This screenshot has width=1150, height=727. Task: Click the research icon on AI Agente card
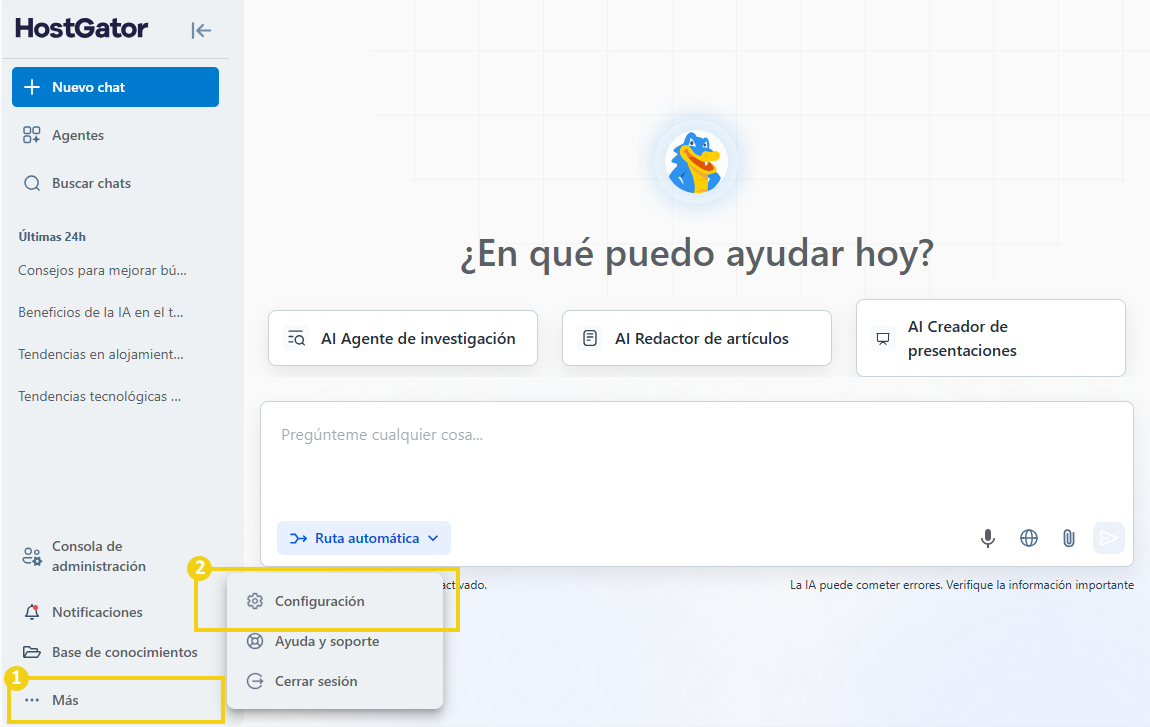(x=296, y=338)
